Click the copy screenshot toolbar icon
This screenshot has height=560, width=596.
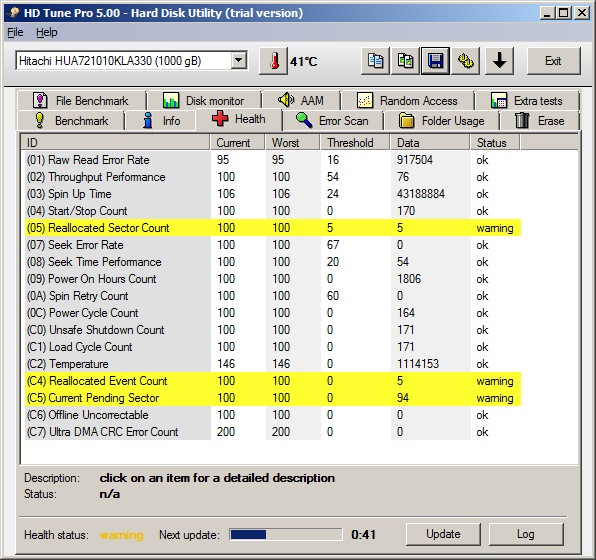(x=405, y=61)
